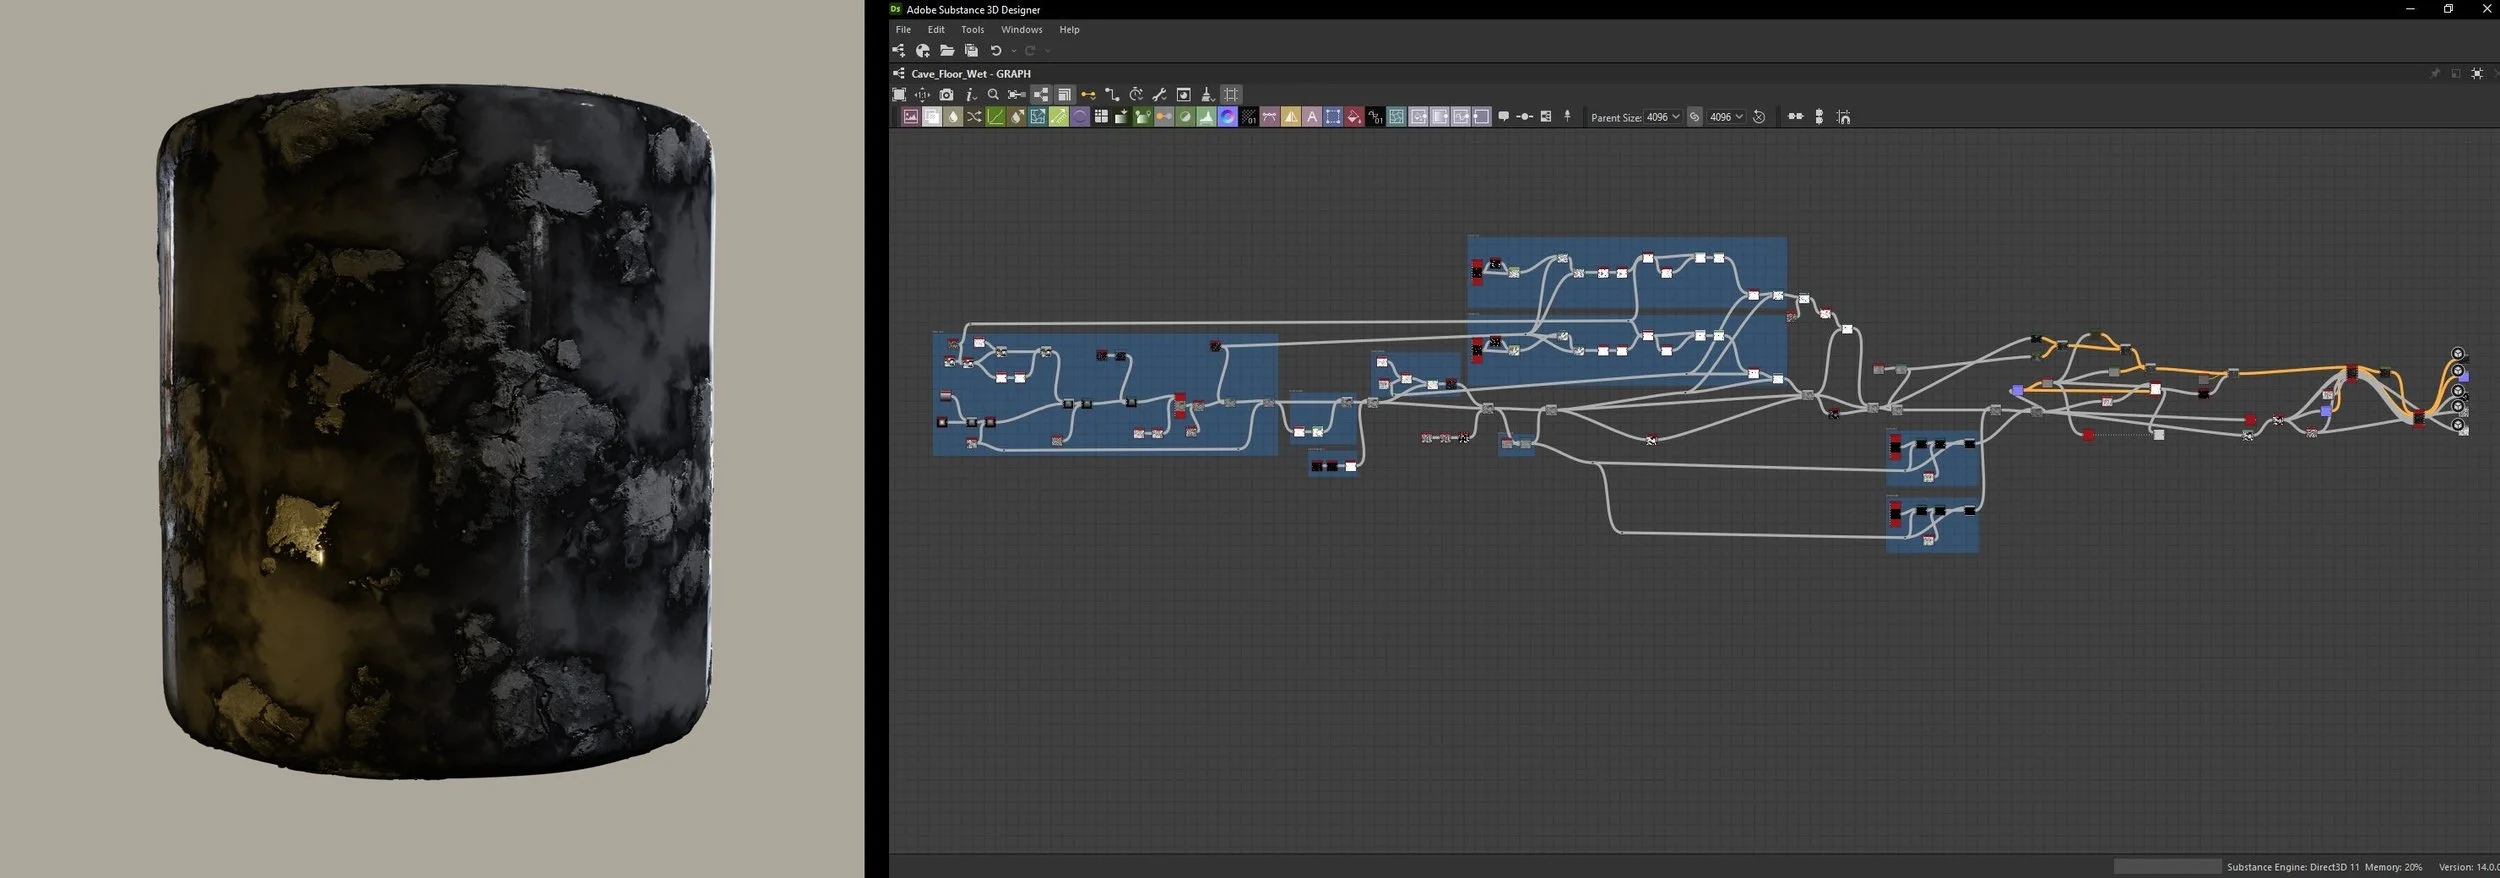Add an Emboss node purple circle icon

coord(1080,117)
